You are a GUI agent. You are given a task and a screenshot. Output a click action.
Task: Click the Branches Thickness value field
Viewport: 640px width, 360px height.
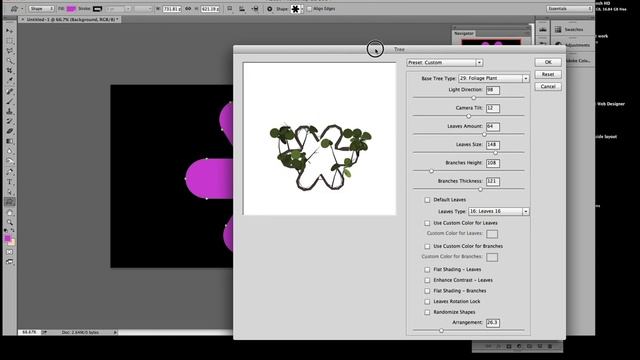[x=493, y=181]
